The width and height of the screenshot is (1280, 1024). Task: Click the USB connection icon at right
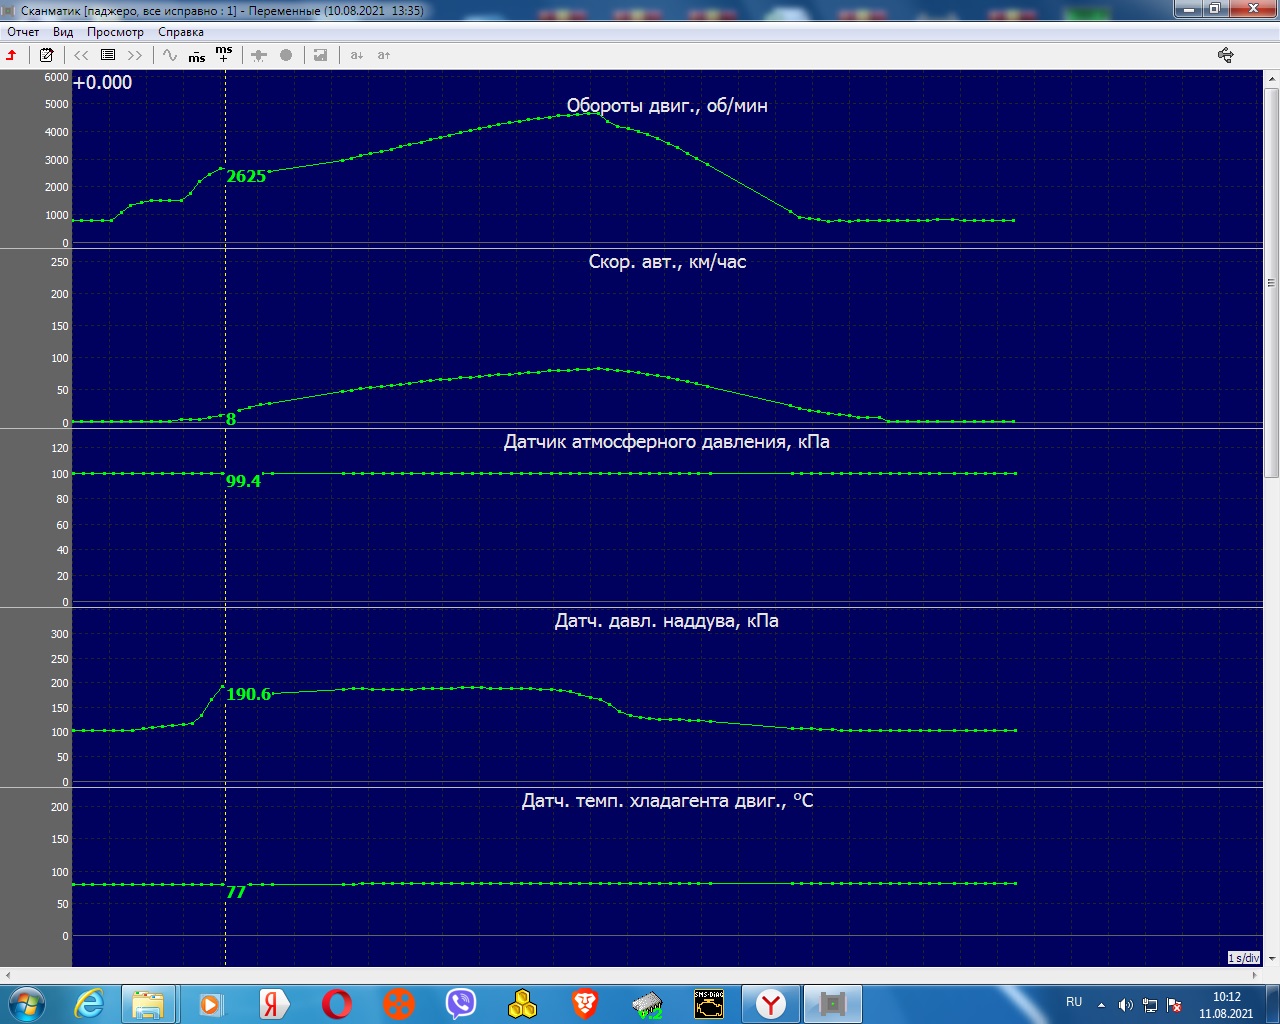click(1225, 55)
